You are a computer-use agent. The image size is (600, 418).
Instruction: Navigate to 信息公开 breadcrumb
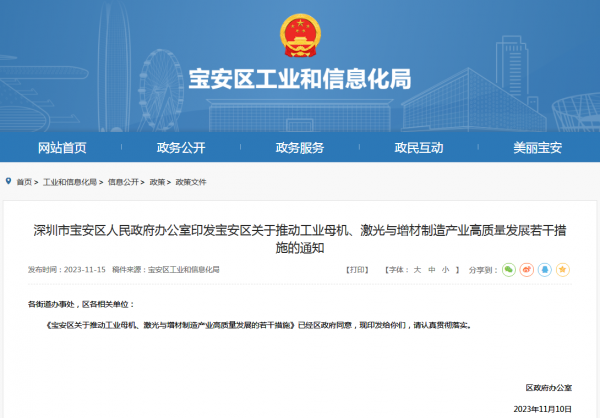[x=123, y=183]
